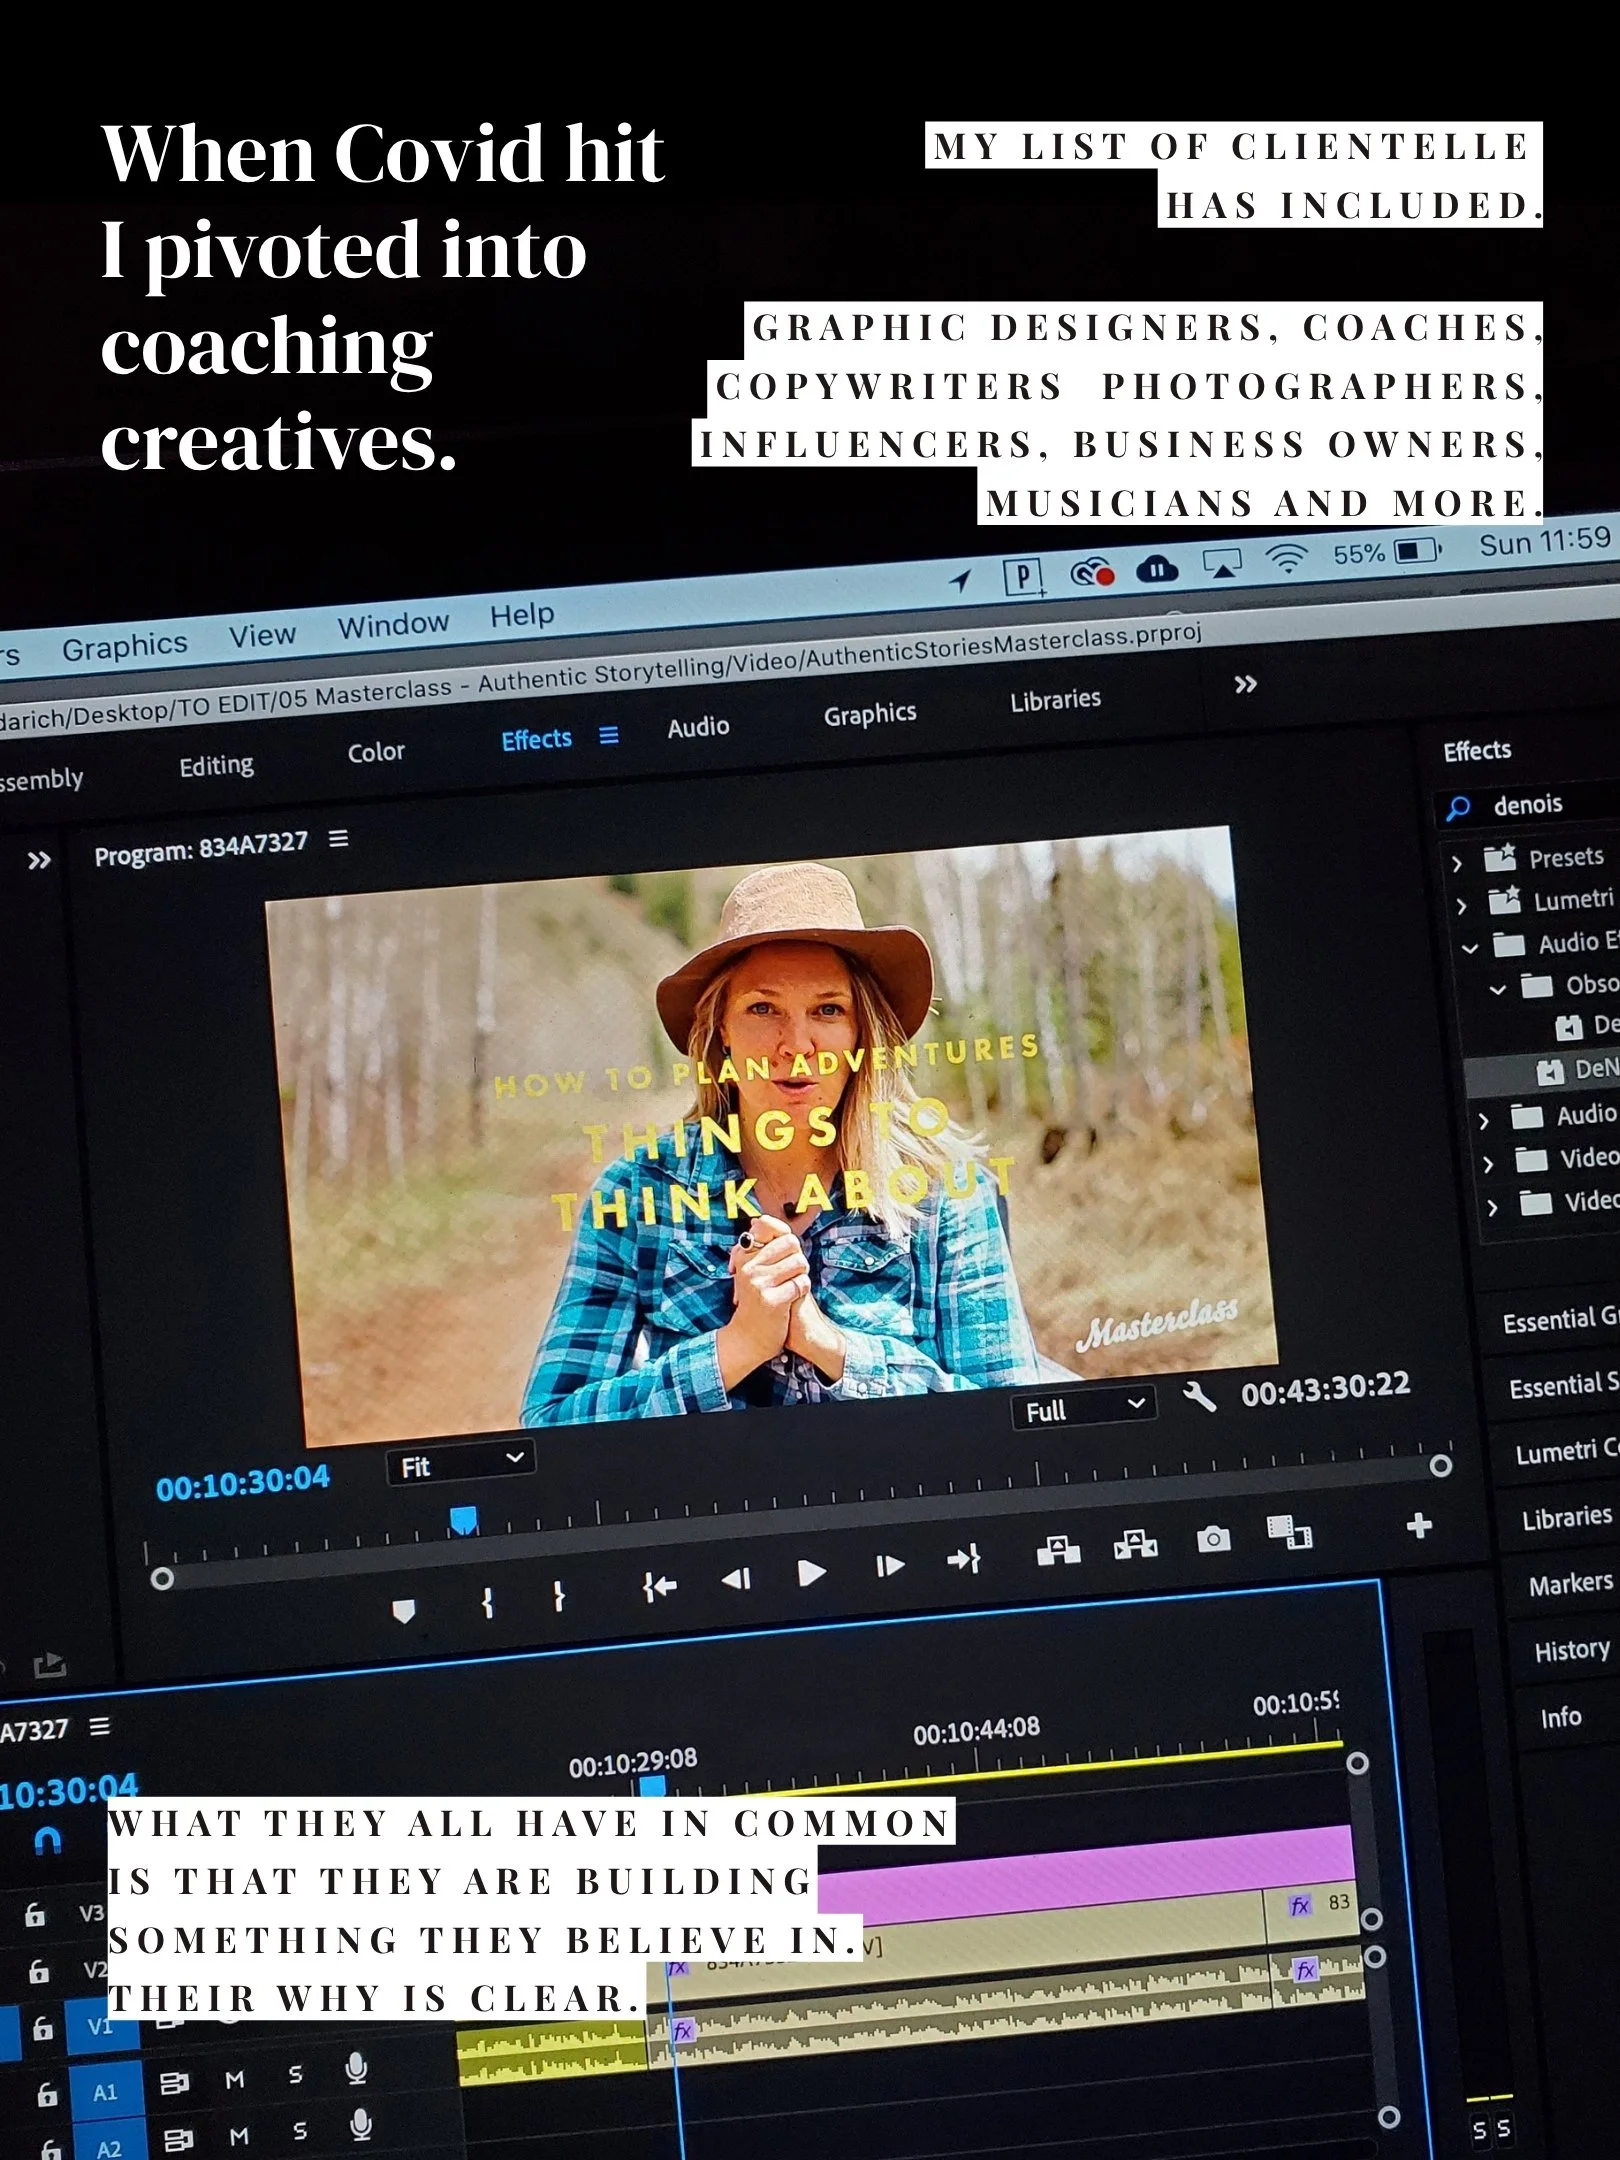The image size is (1620, 2160).
Task: Open the Help menu
Action: [522, 614]
